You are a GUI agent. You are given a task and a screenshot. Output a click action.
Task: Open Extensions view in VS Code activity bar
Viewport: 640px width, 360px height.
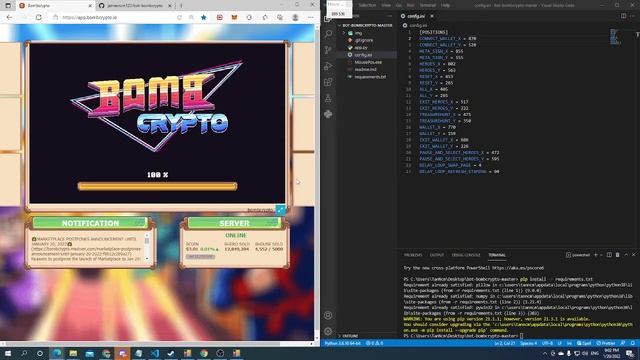[x=328, y=82]
